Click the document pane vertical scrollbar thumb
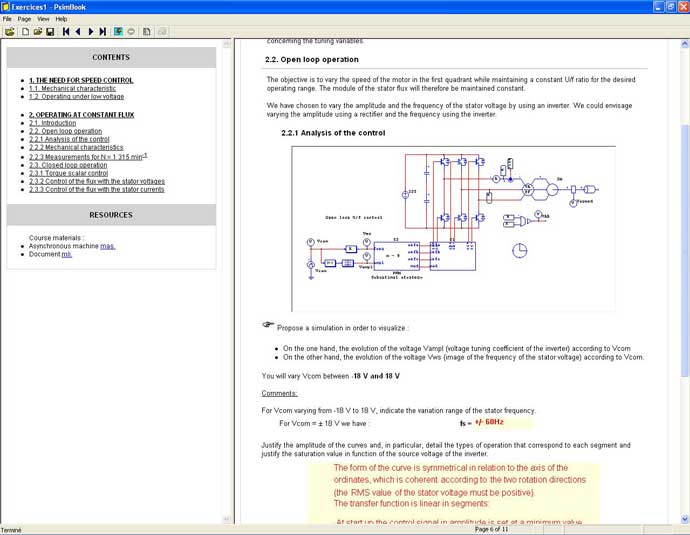This screenshot has width=690, height=535. pos(685,250)
